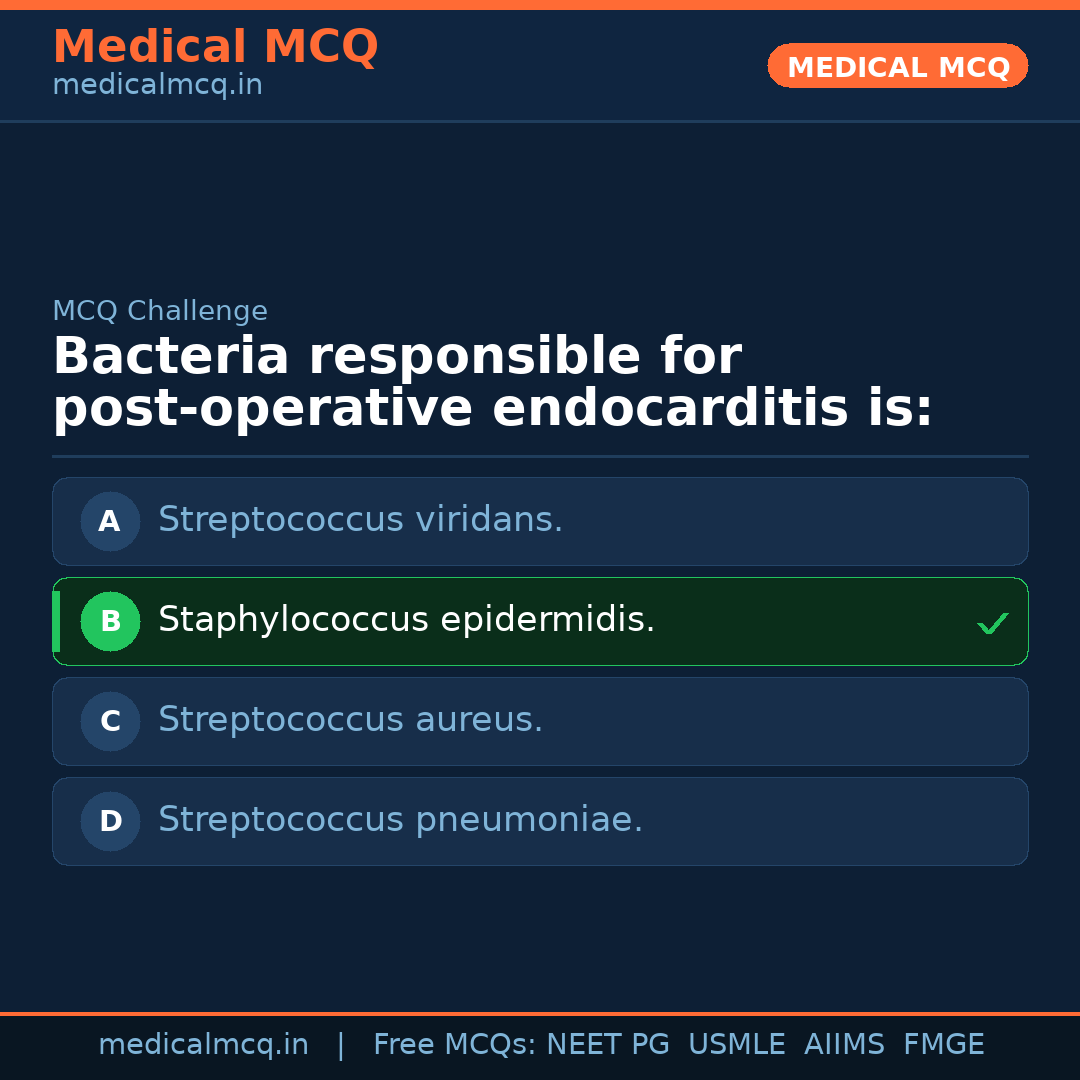Select answer Staphylococcus epidermidis
Image resolution: width=1080 pixels, height=1080 pixels.
406,620
